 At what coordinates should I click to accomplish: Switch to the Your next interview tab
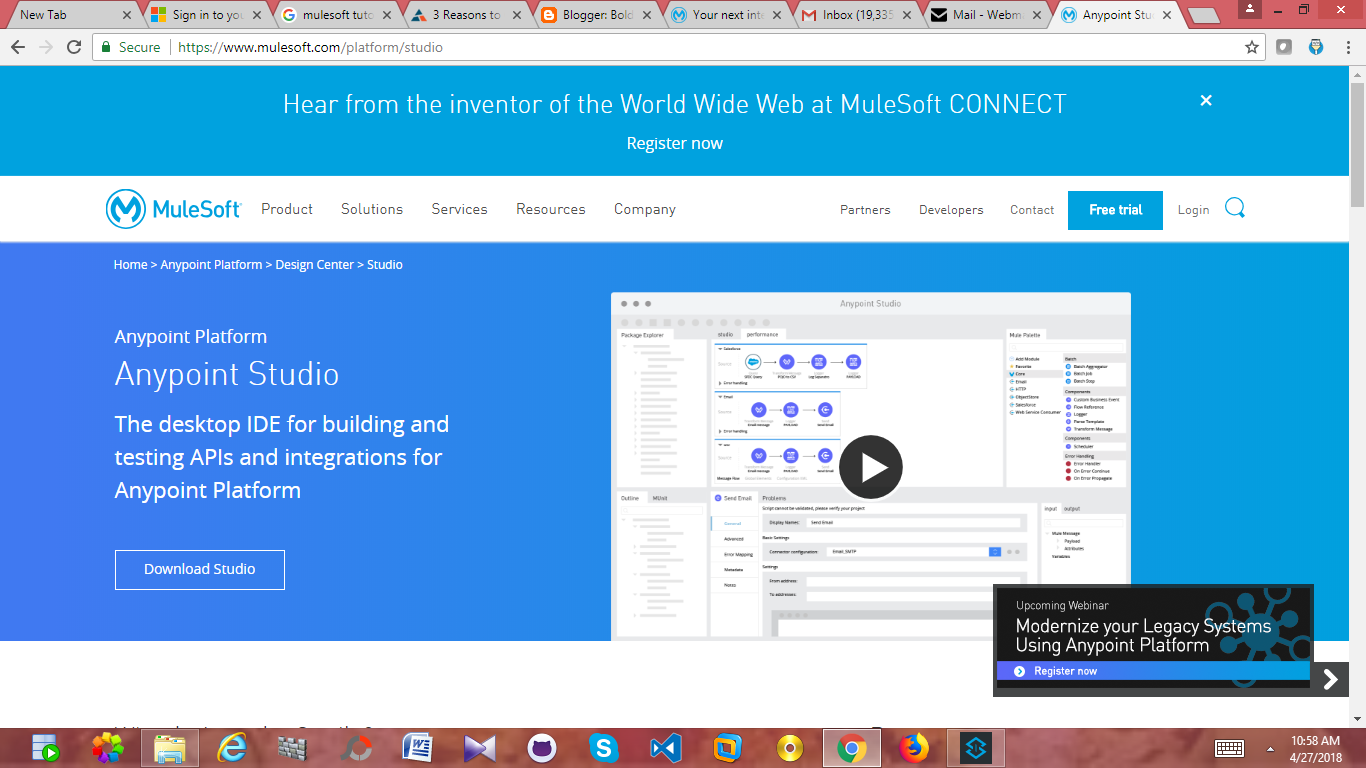tap(725, 15)
